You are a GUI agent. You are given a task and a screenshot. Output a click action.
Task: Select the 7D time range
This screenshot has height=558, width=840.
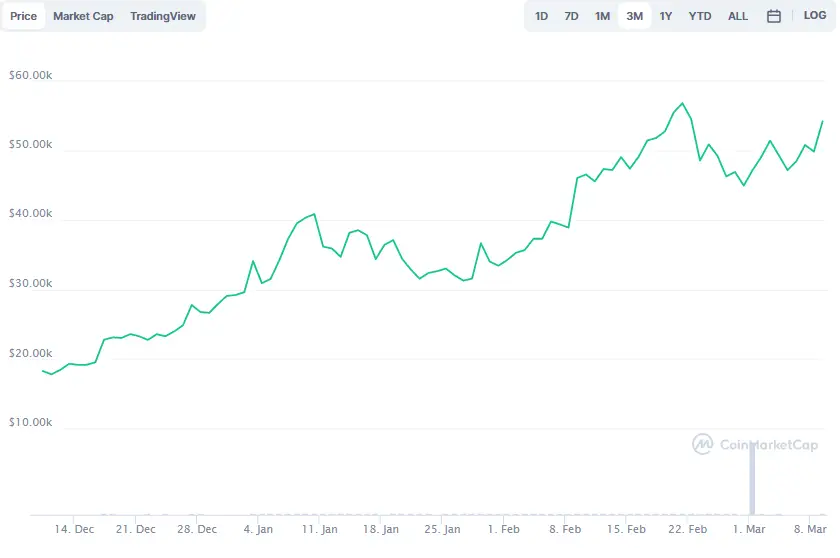(x=571, y=16)
